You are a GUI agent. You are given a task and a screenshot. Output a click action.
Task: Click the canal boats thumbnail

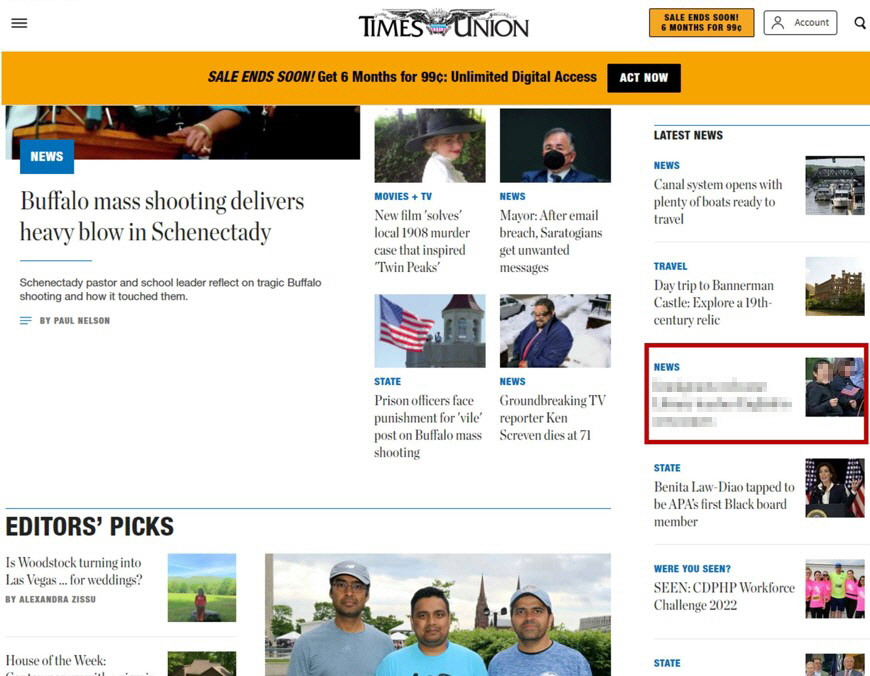coord(834,185)
